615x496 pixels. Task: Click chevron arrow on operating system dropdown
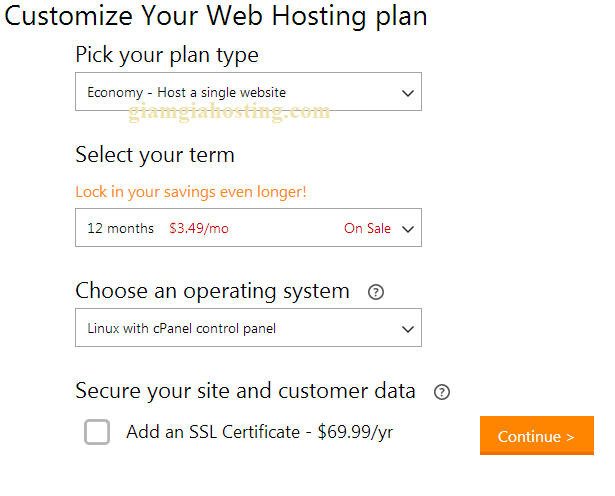point(408,329)
